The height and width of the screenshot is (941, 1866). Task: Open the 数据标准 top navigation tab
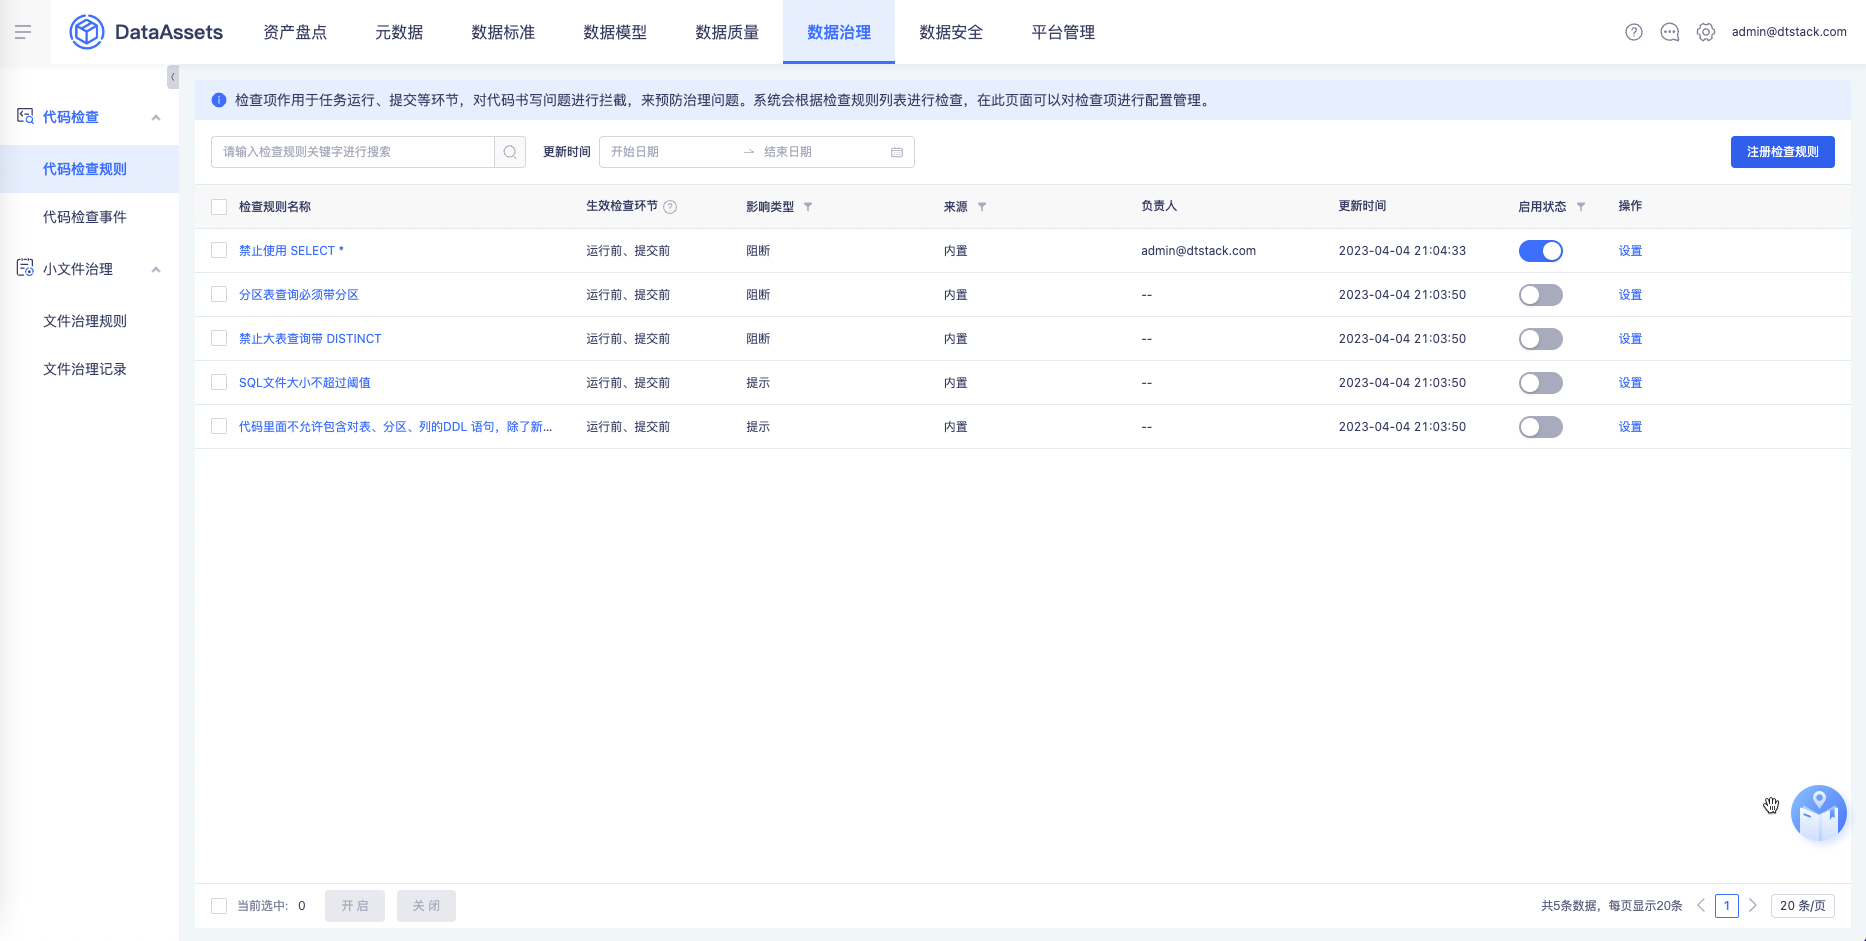click(x=503, y=32)
